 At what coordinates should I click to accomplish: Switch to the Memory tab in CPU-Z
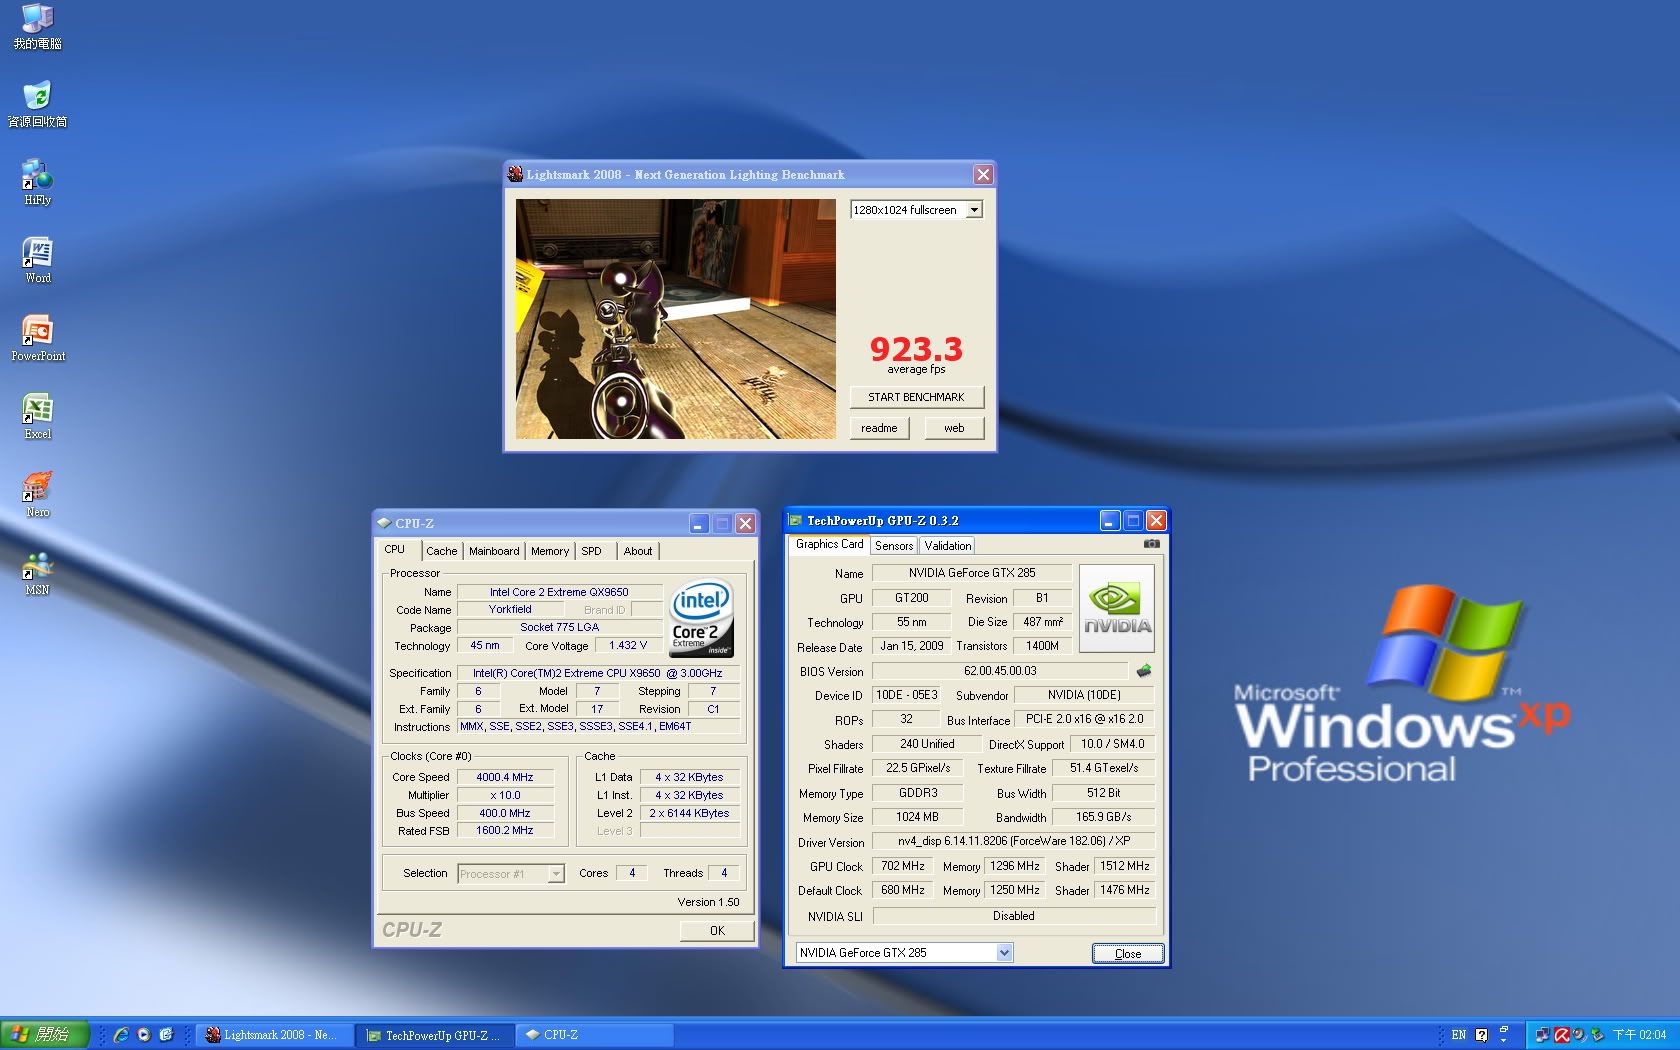[x=550, y=551]
